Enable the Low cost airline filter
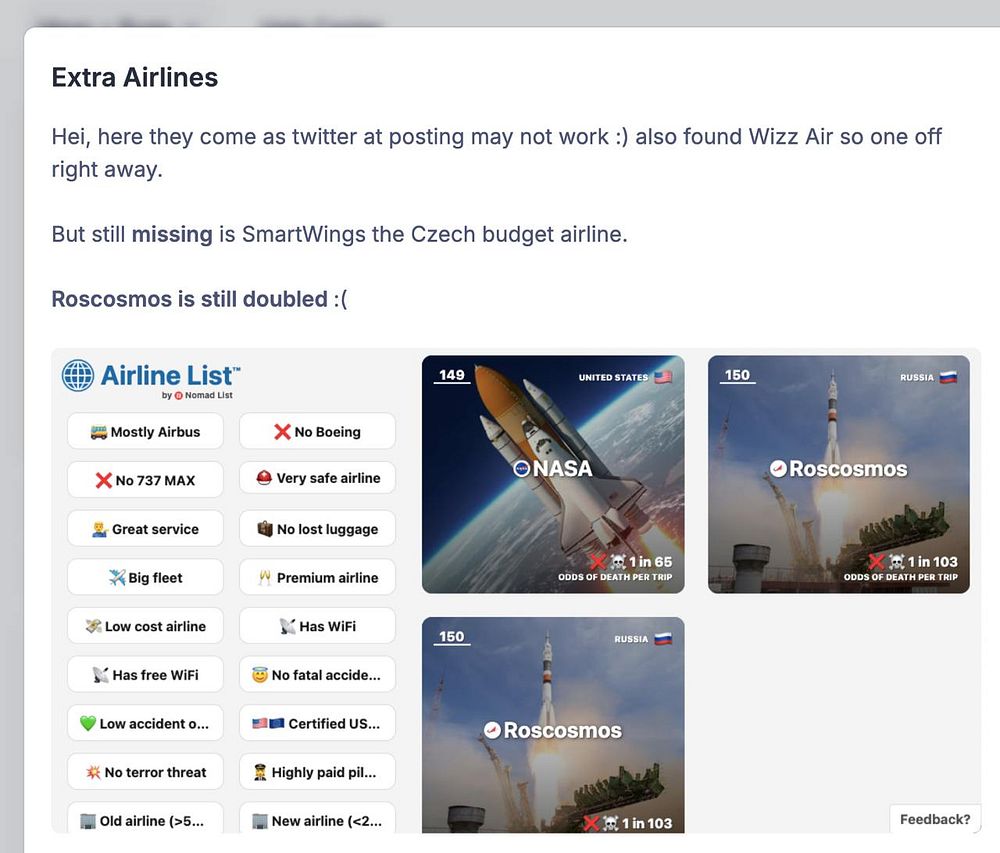The height and width of the screenshot is (853, 1000). point(145,626)
